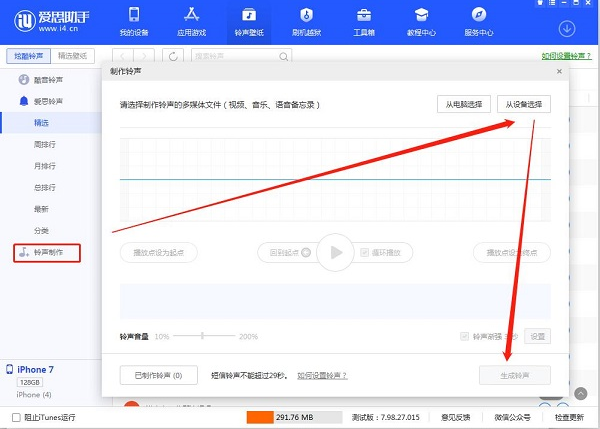This screenshot has height=429, width=600.
Task: Select 最新 newest list
Action: click(x=41, y=209)
